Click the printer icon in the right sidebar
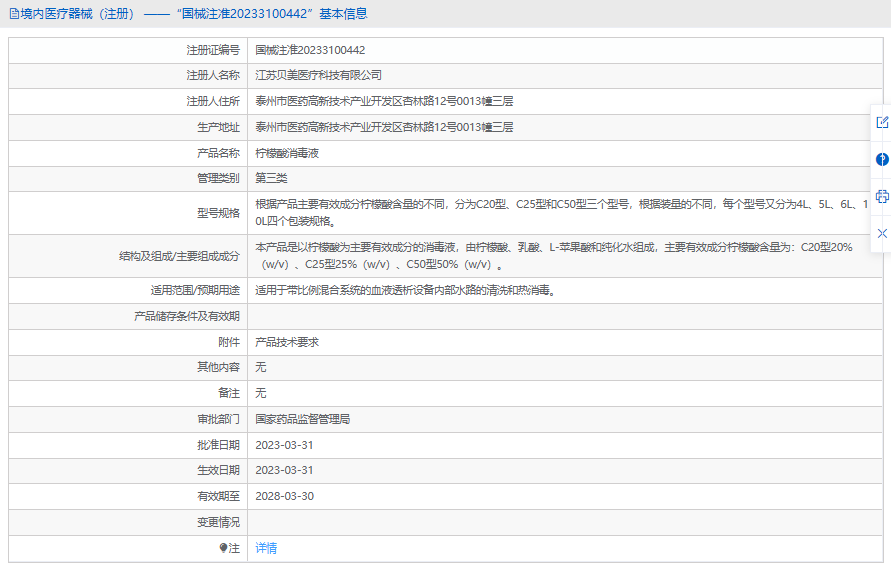Screen dimensions: 891x571 (x=882, y=197)
